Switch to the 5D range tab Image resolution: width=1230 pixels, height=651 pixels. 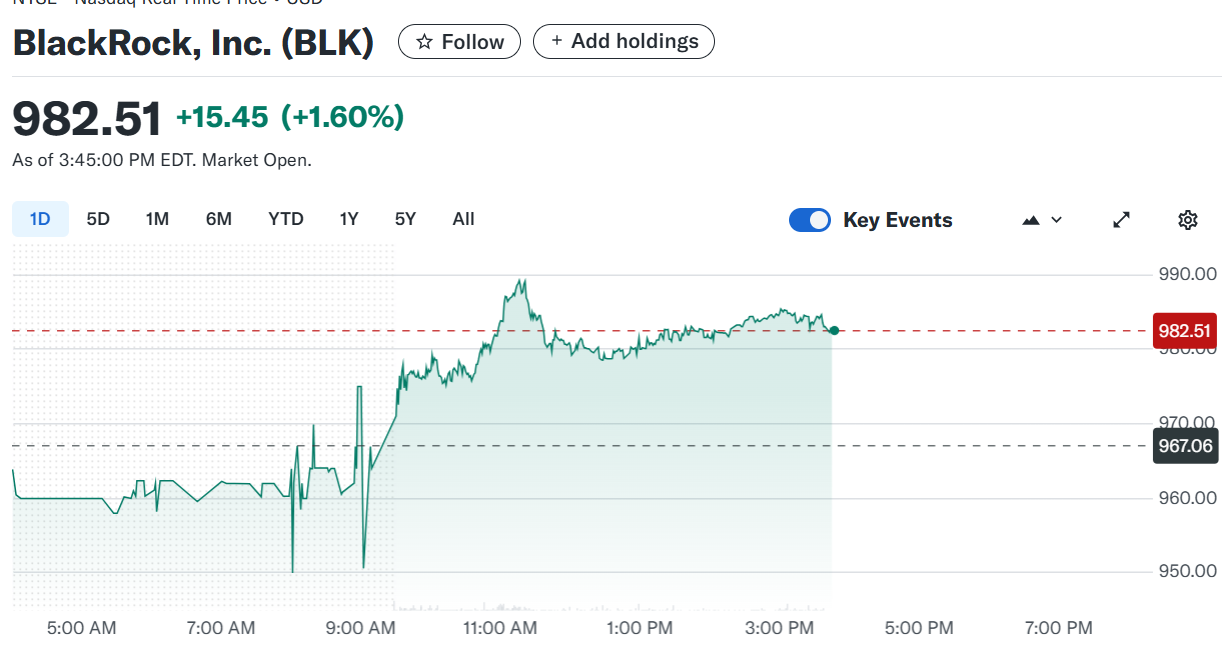[x=98, y=219]
